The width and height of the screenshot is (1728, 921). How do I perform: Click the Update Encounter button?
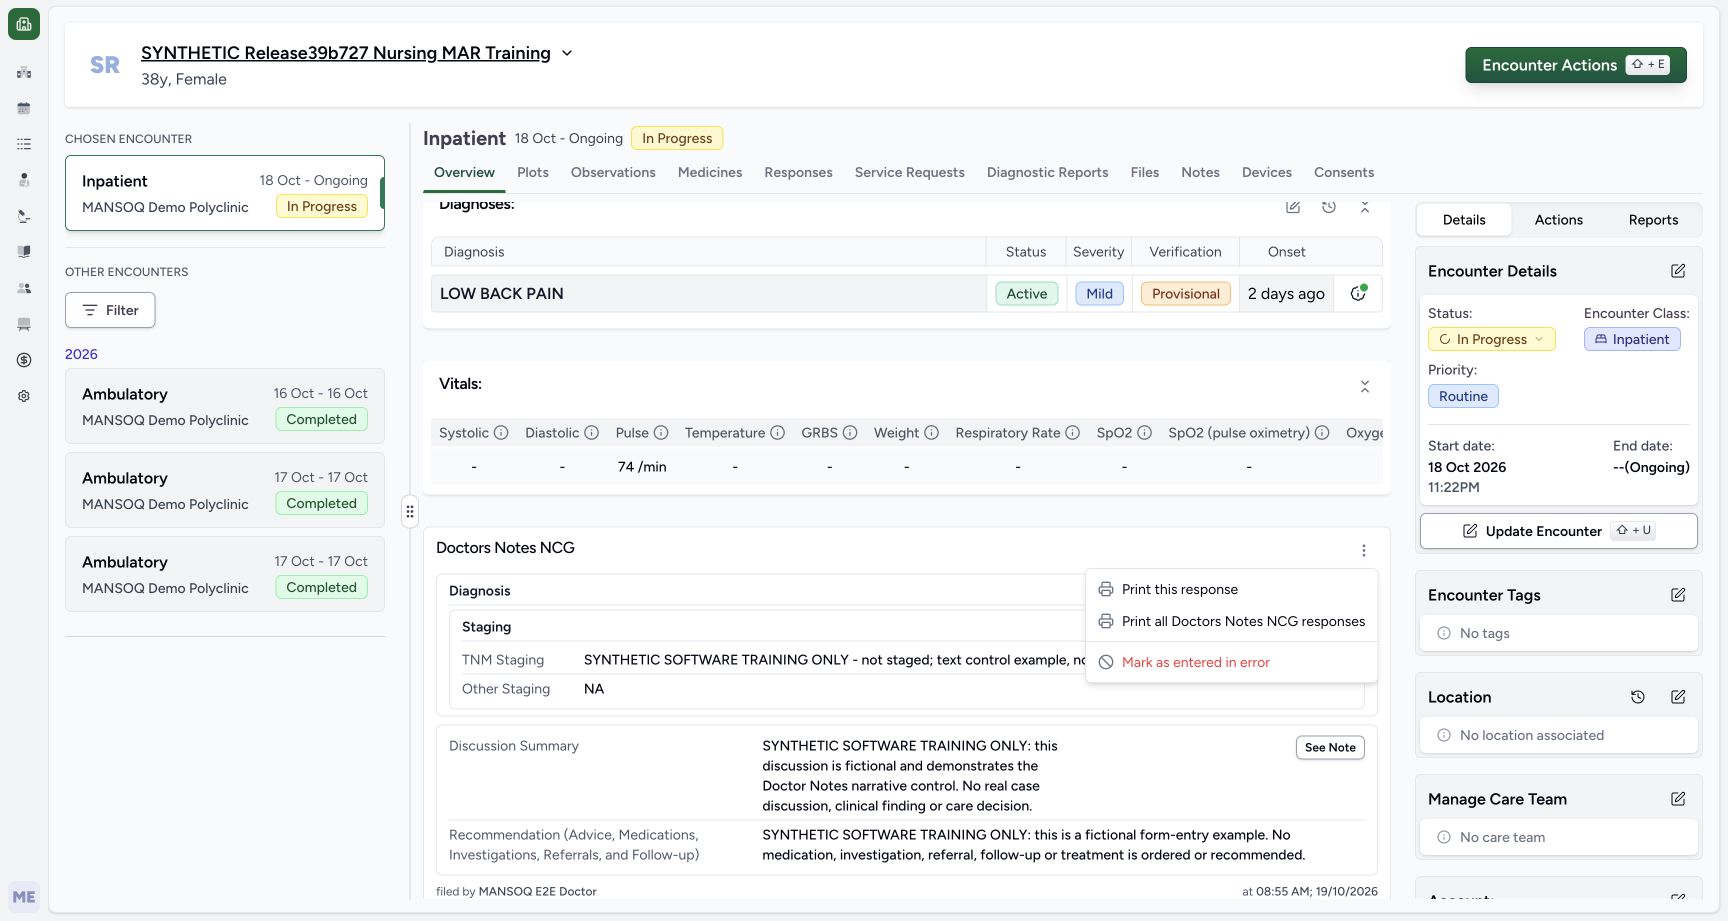coord(1558,531)
